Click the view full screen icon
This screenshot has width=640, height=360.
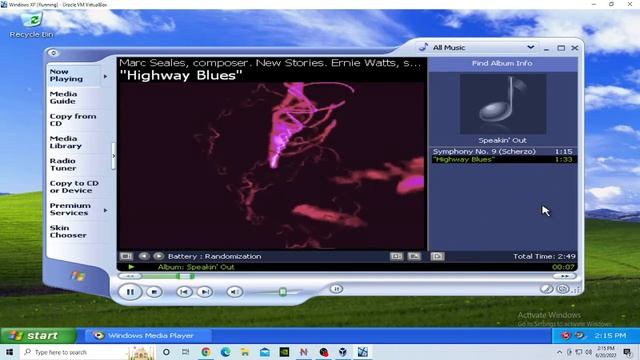[x=396, y=256]
